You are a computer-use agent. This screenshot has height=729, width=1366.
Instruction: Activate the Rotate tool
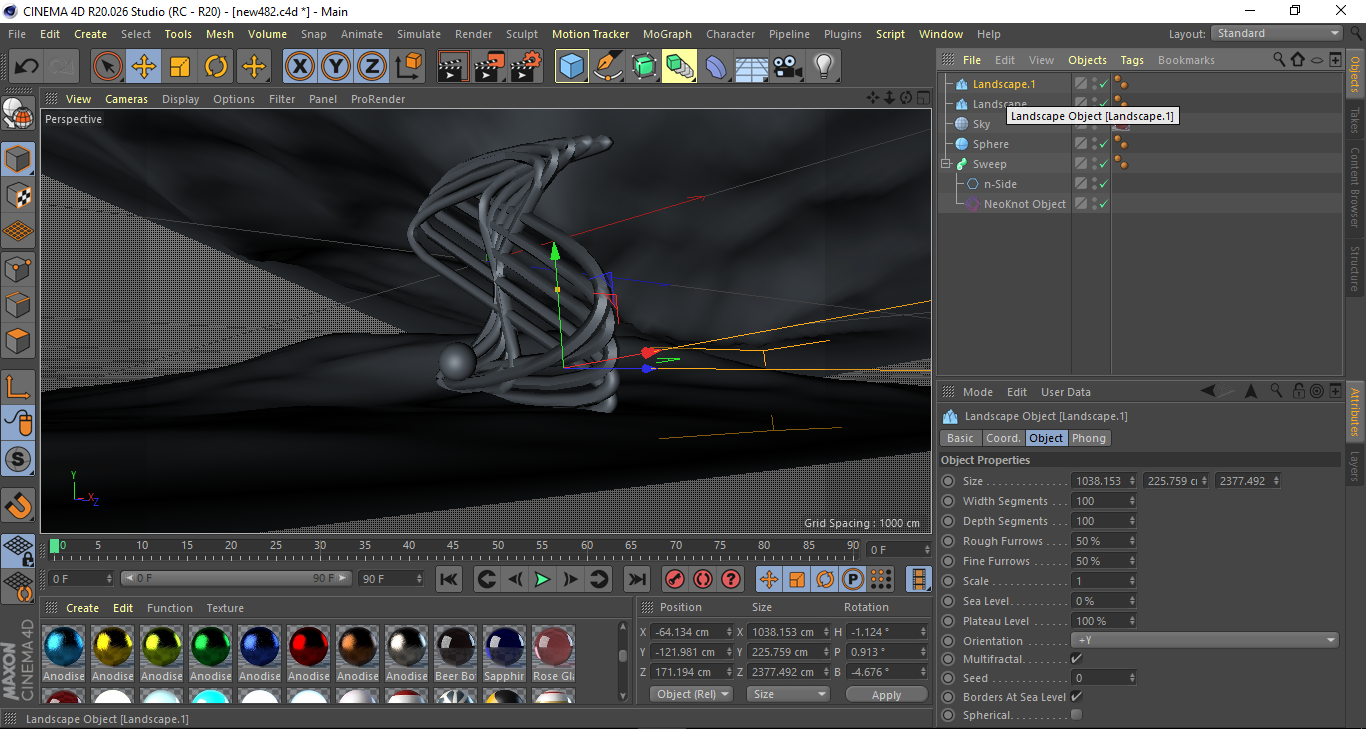point(216,67)
